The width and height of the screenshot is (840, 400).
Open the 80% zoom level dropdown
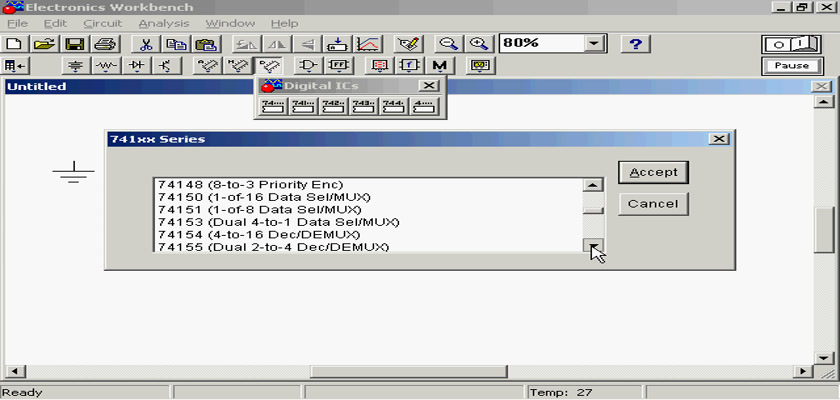point(592,44)
